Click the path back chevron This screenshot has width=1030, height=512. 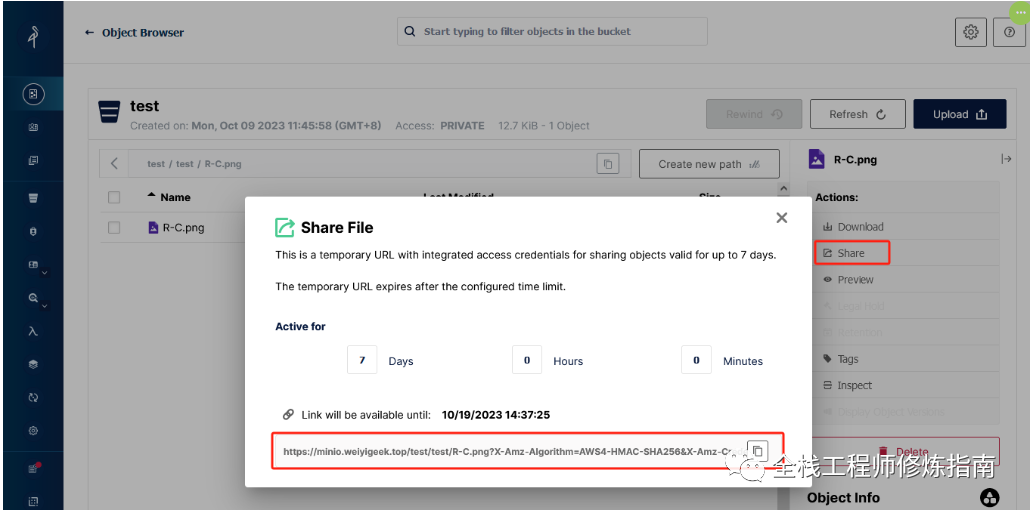pos(114,164)
